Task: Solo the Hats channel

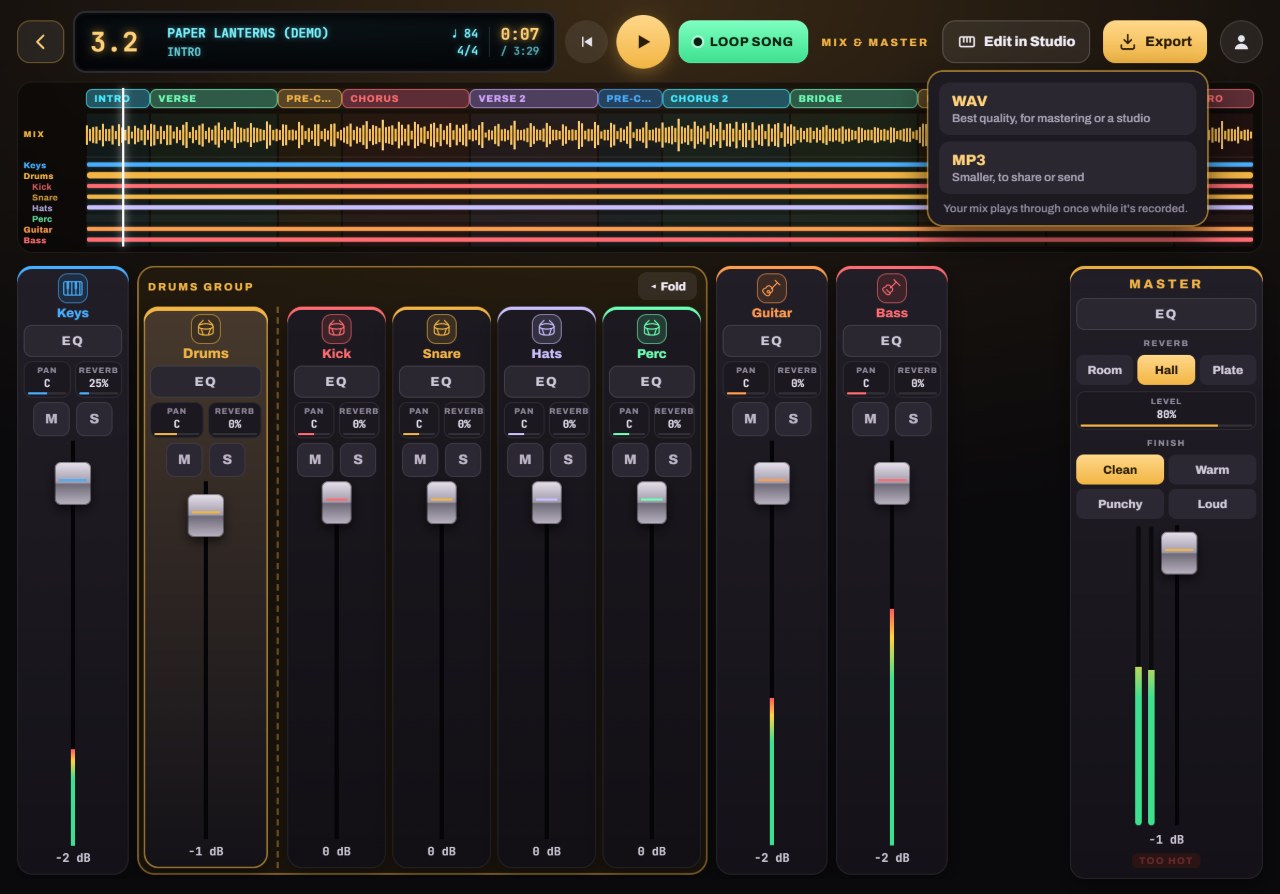Action: point(568,460)
